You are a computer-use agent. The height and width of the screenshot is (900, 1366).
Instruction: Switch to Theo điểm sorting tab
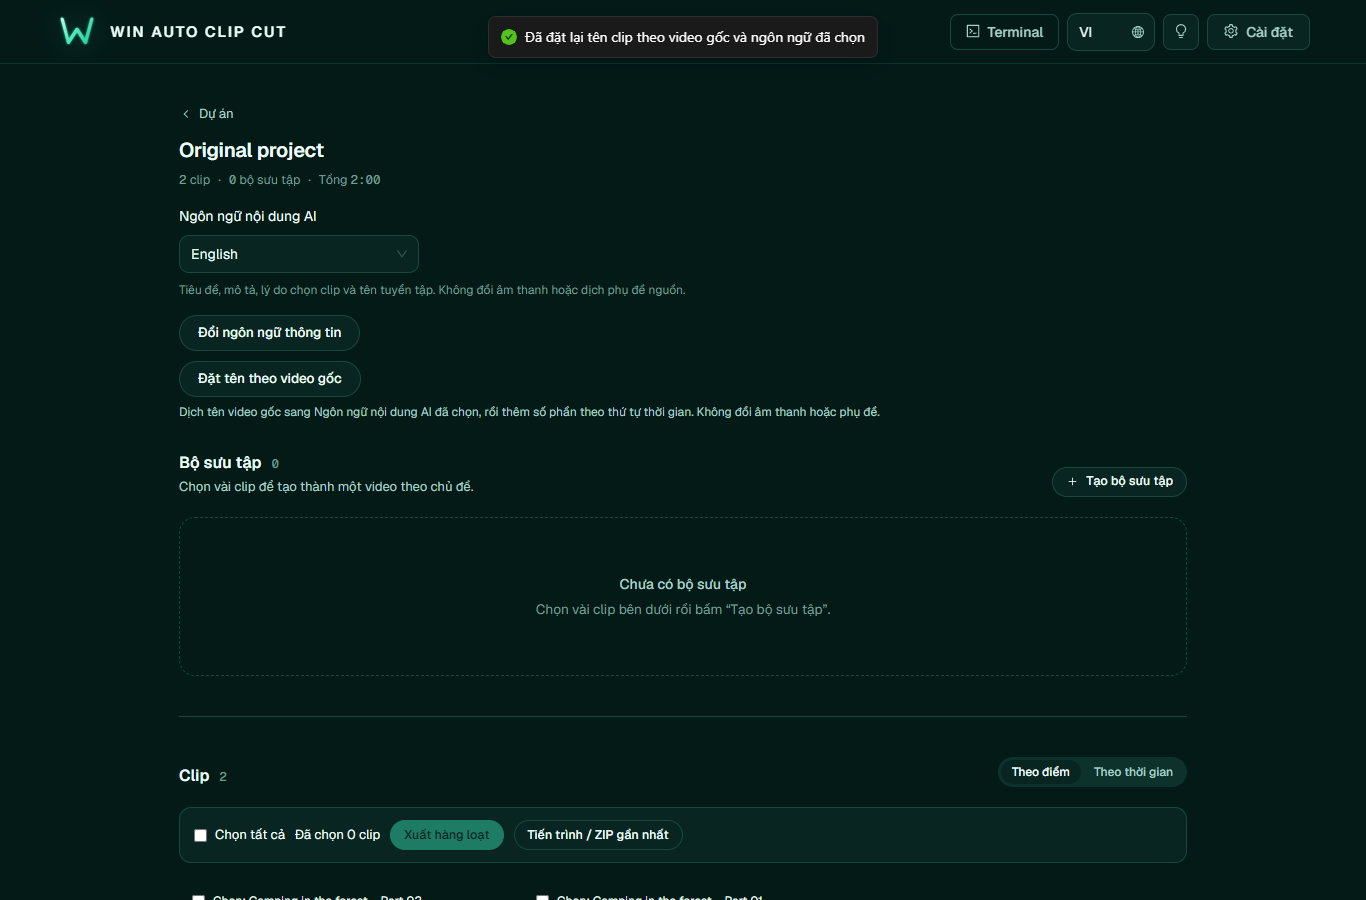pos(1040,772)
